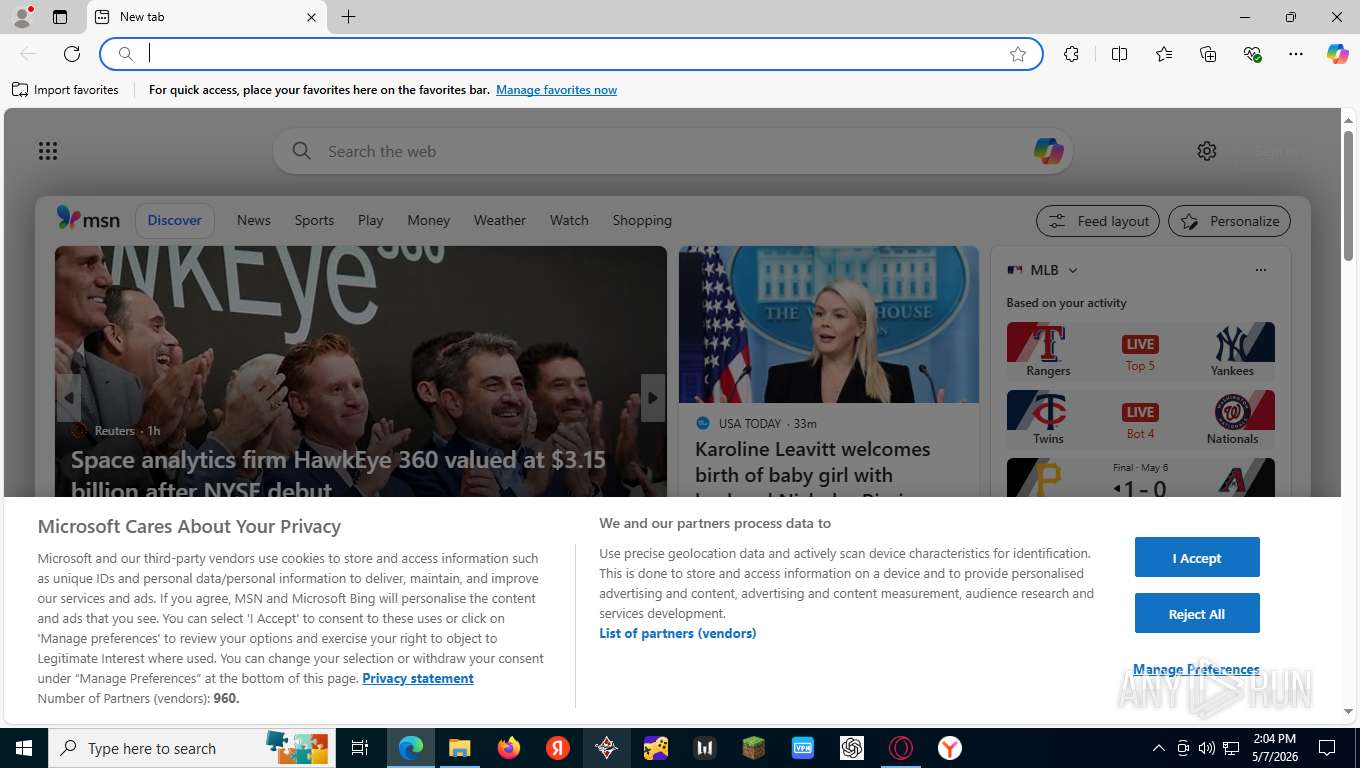Open the Play tab
This screenshot has width=1360, height=768.
371,220
